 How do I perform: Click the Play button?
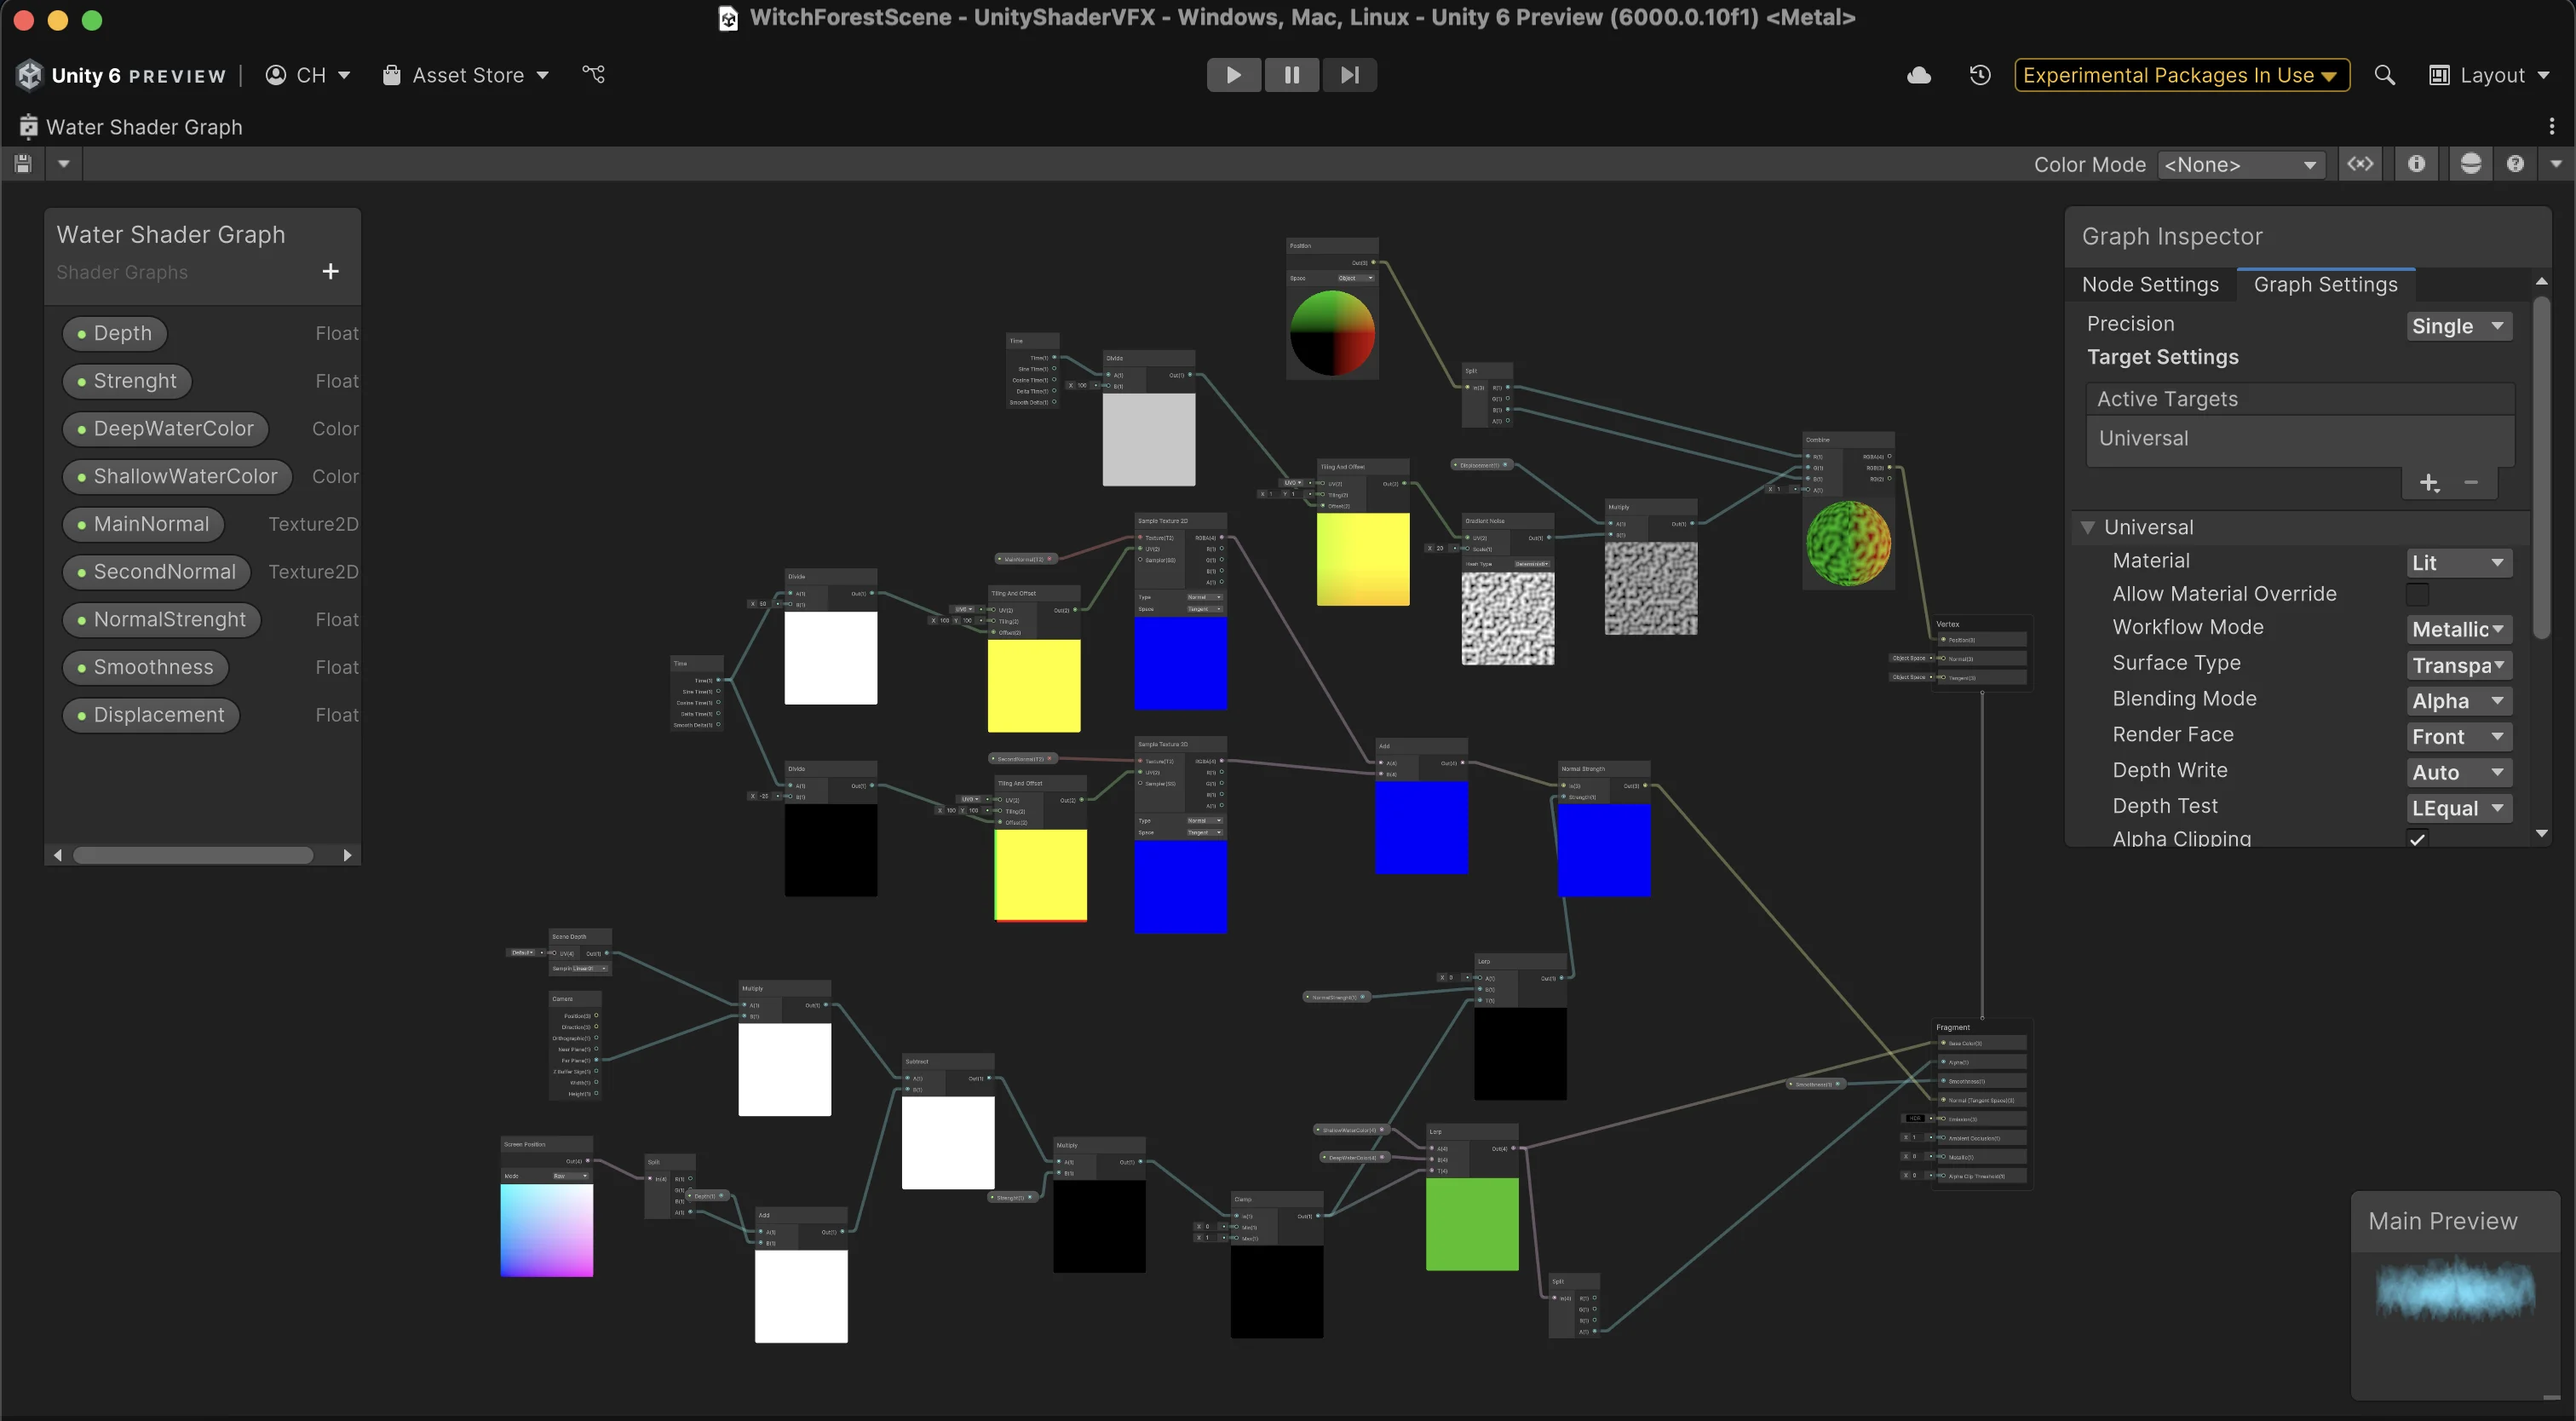point(1233,75)
